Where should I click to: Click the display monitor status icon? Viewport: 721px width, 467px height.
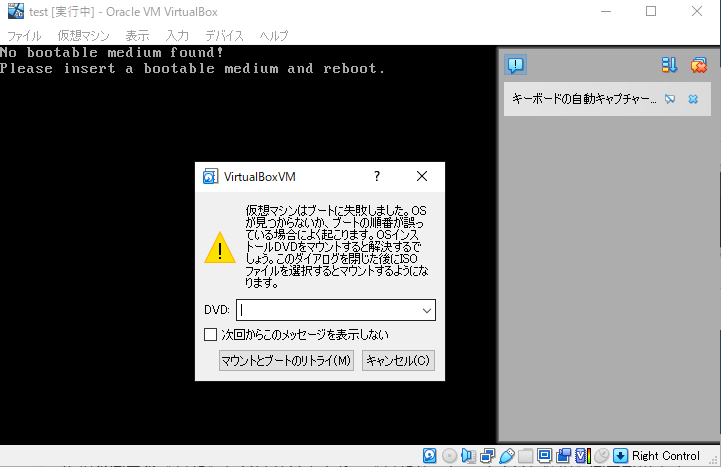pos(544,456)
